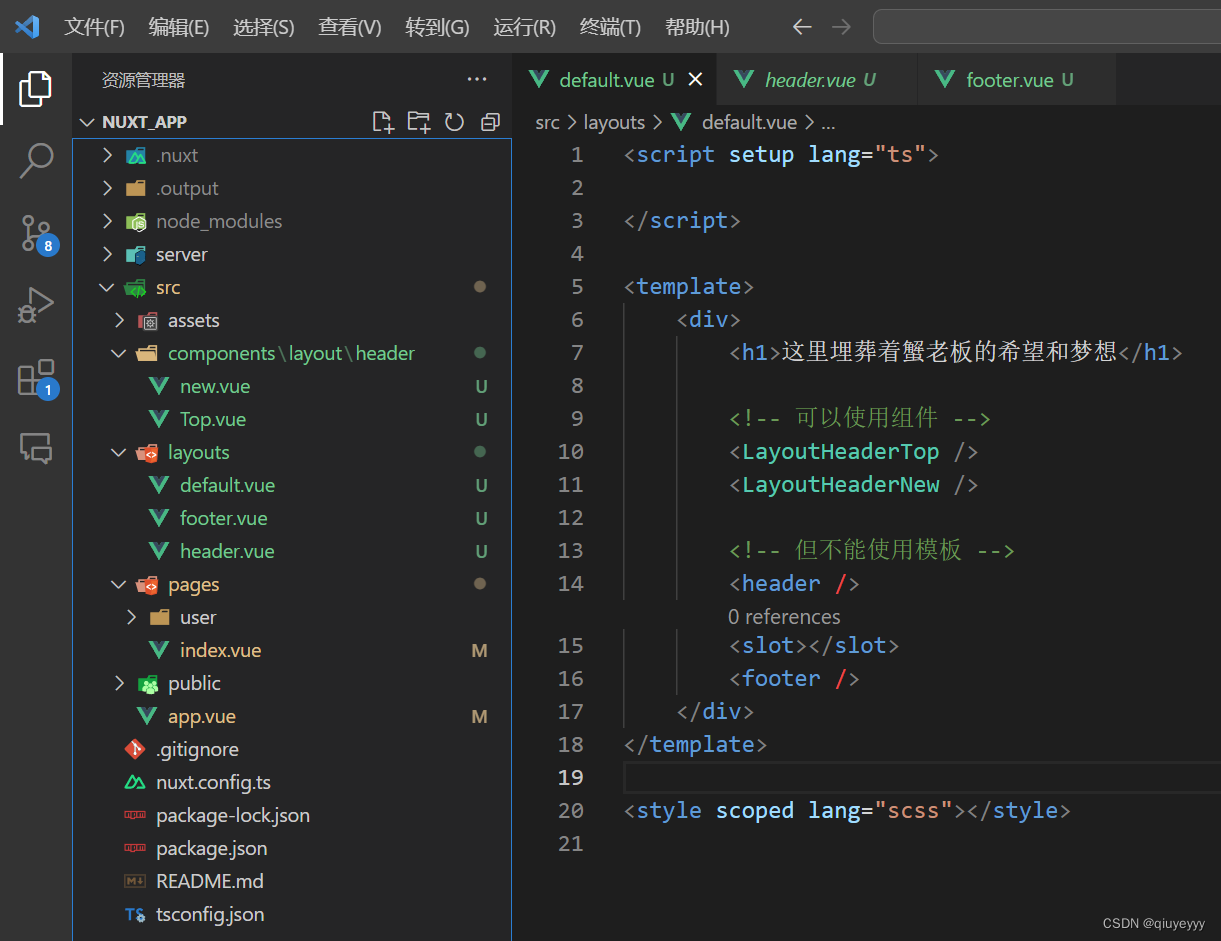Click the Vue icon of app.vue
1221x941 pixels.
pyautogui.click(x=147, y=717)
